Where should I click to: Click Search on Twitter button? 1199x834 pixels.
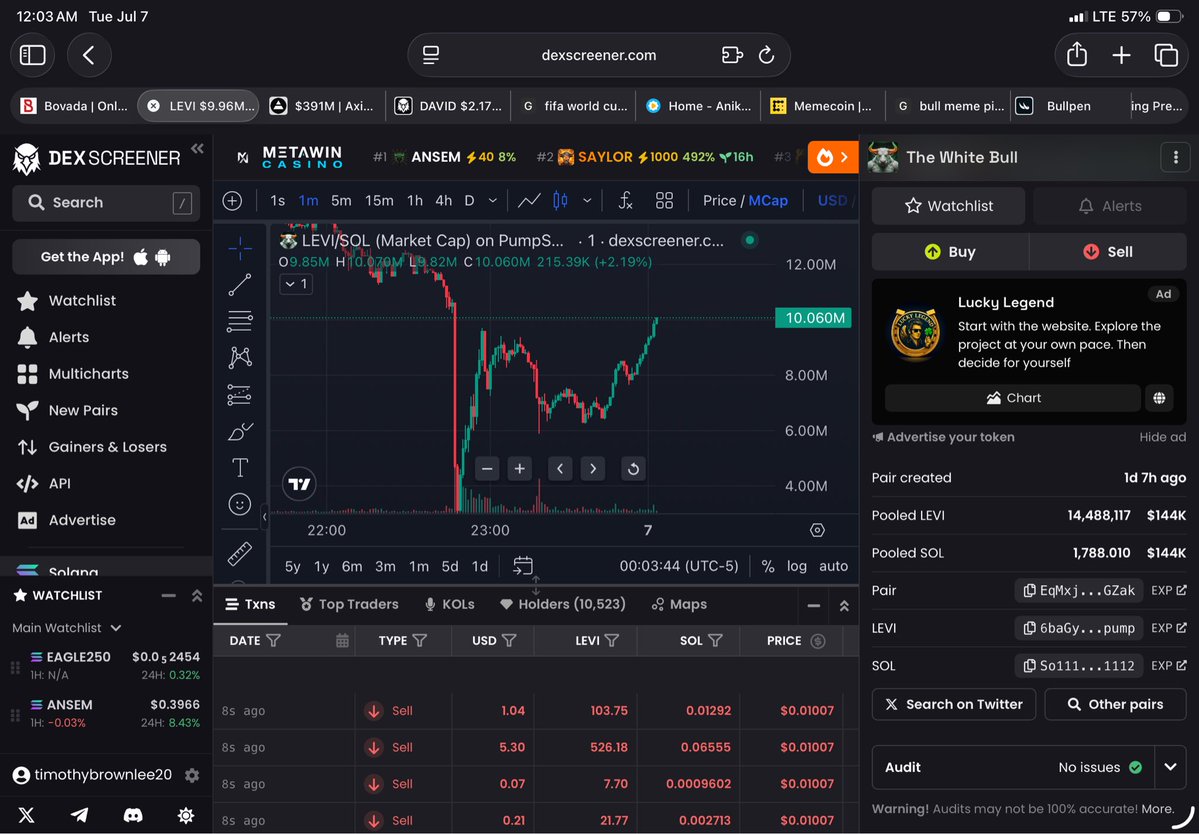954,704
